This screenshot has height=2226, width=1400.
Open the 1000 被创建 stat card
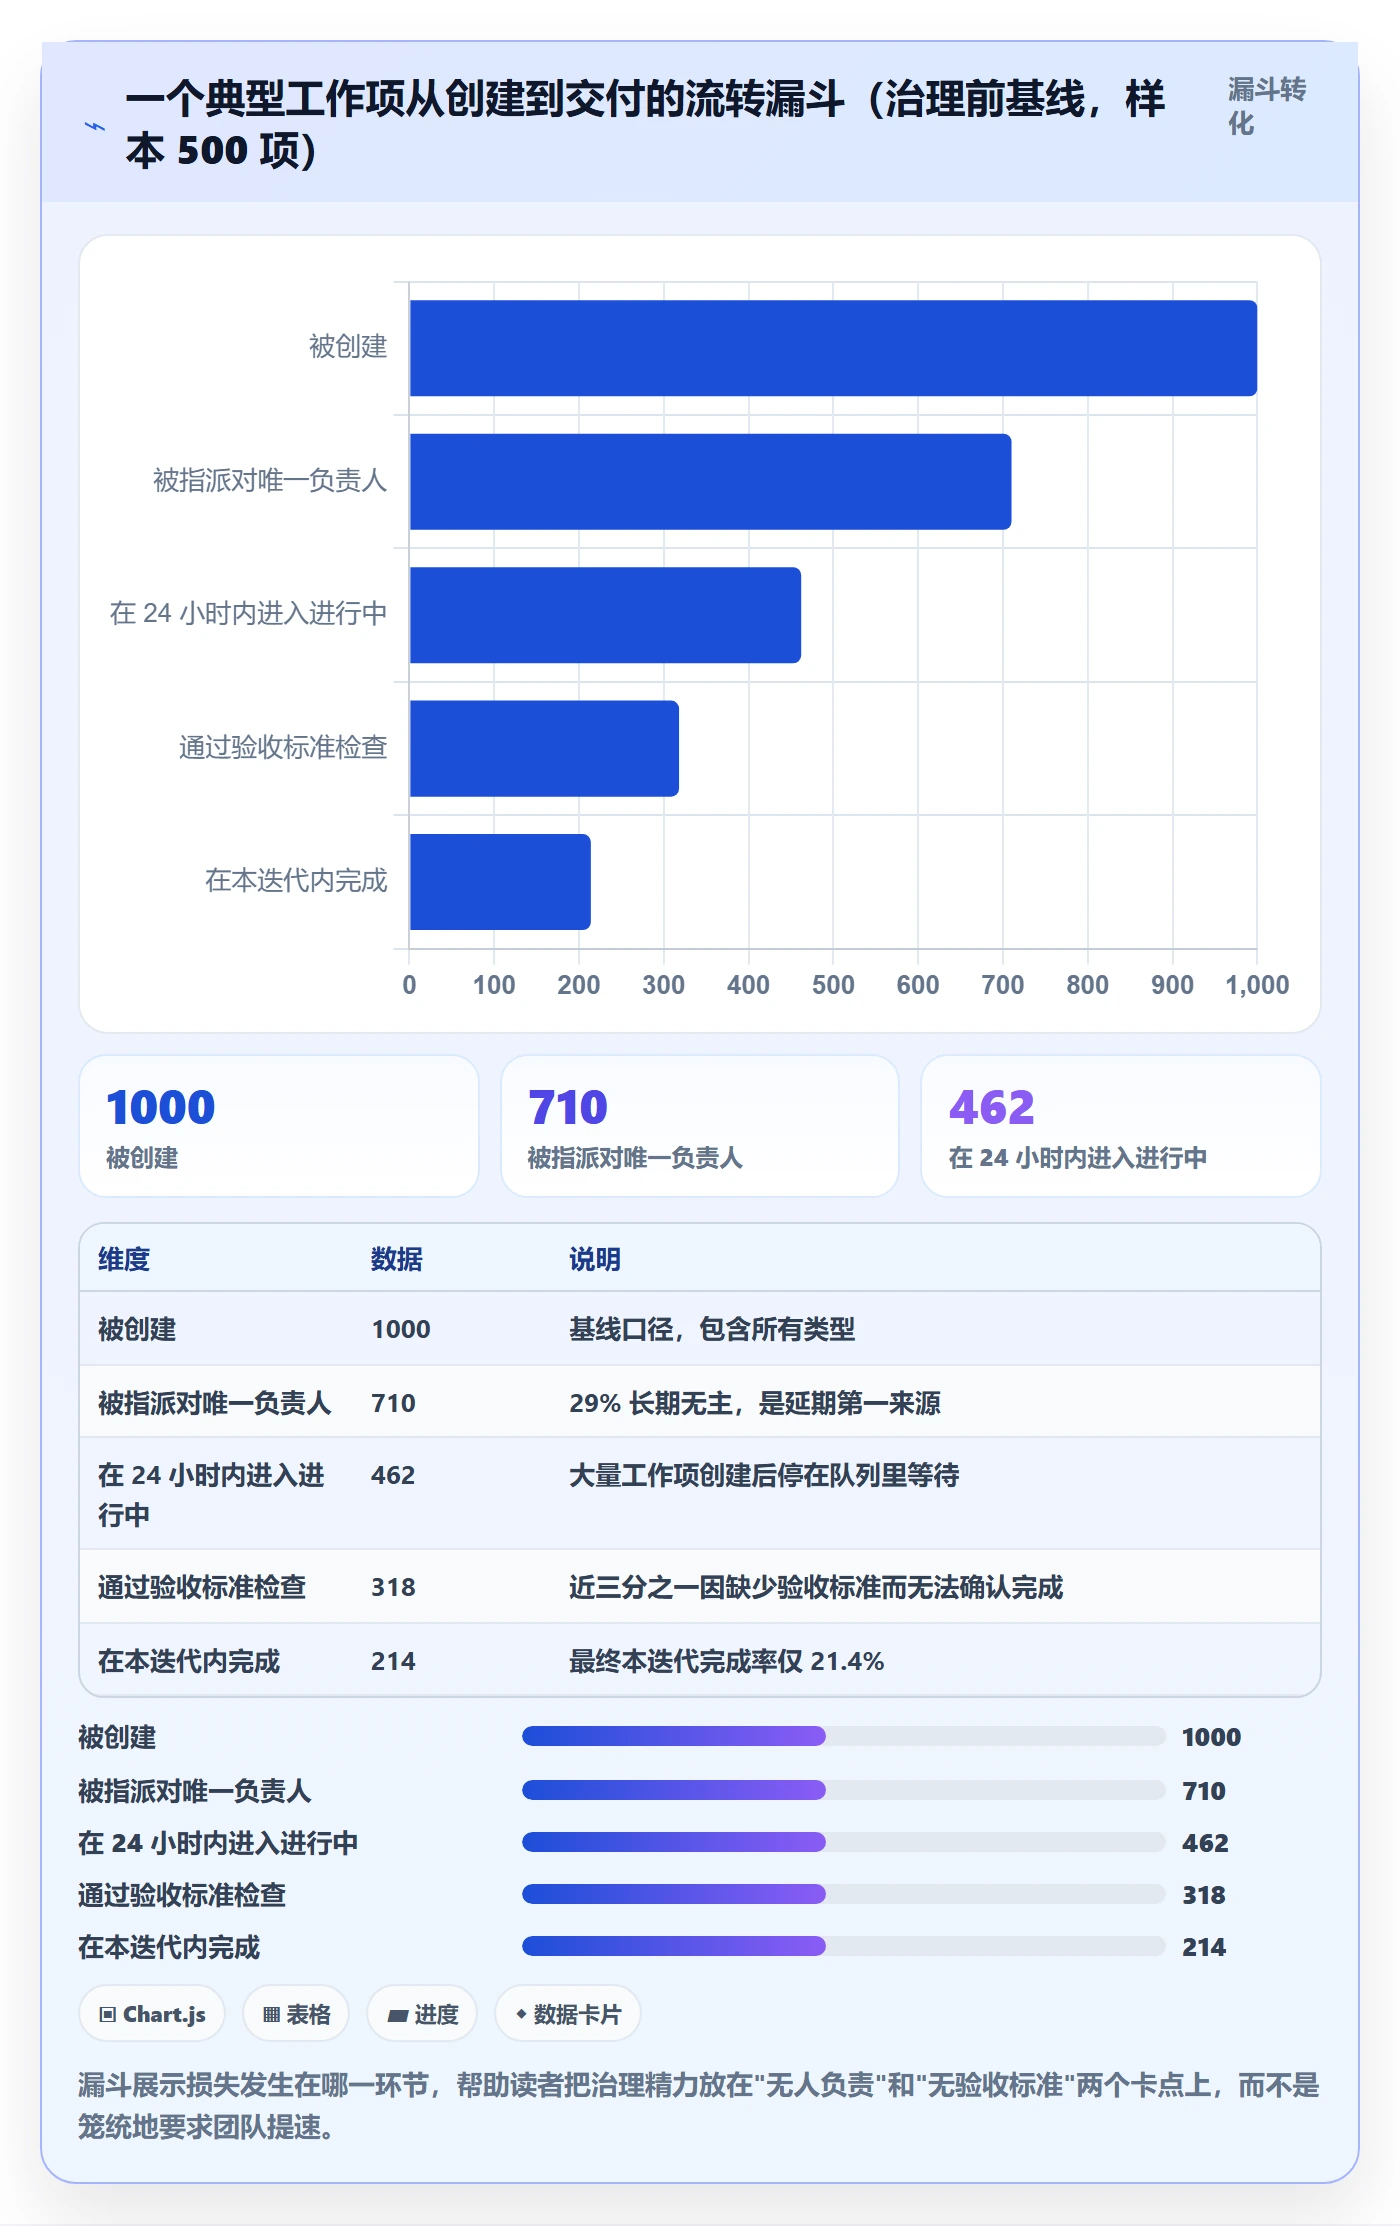click(279, 1126)
